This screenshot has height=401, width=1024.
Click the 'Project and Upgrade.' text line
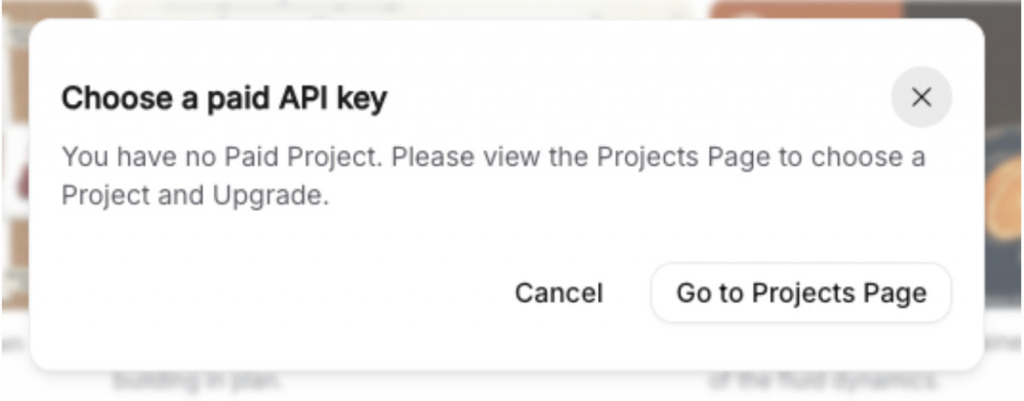coord(195,196)
